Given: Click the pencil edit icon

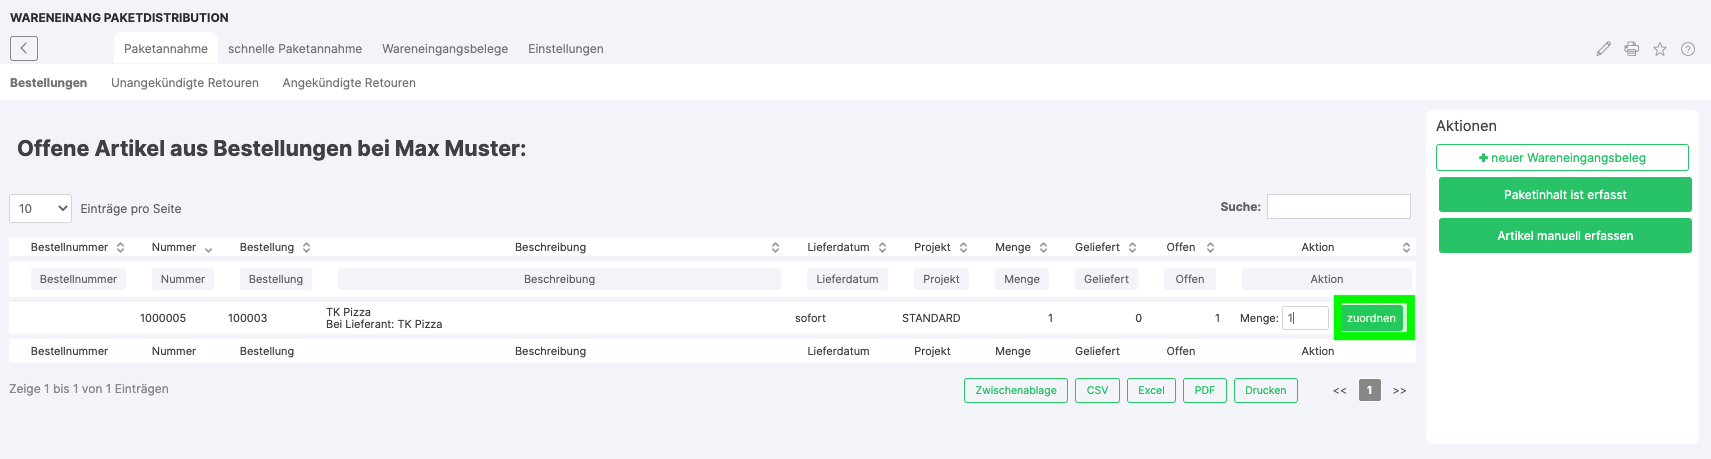Looking at the screenshot, I should click(x=1603, y=49).
